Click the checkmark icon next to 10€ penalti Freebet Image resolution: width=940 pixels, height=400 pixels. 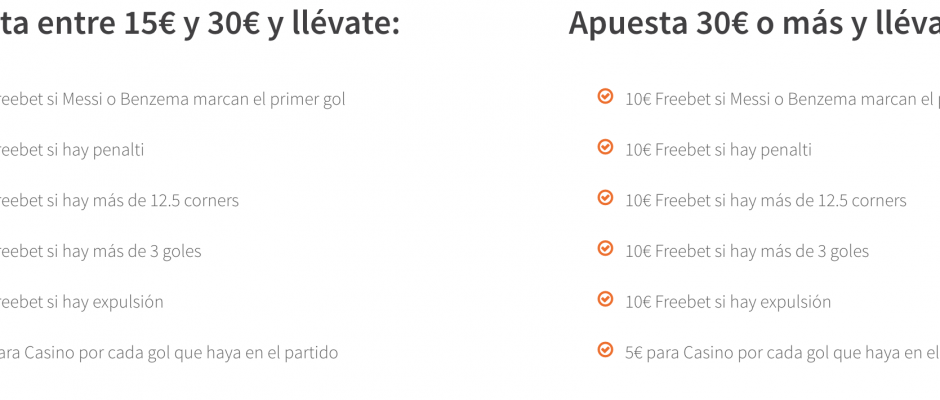coord(605,147)
